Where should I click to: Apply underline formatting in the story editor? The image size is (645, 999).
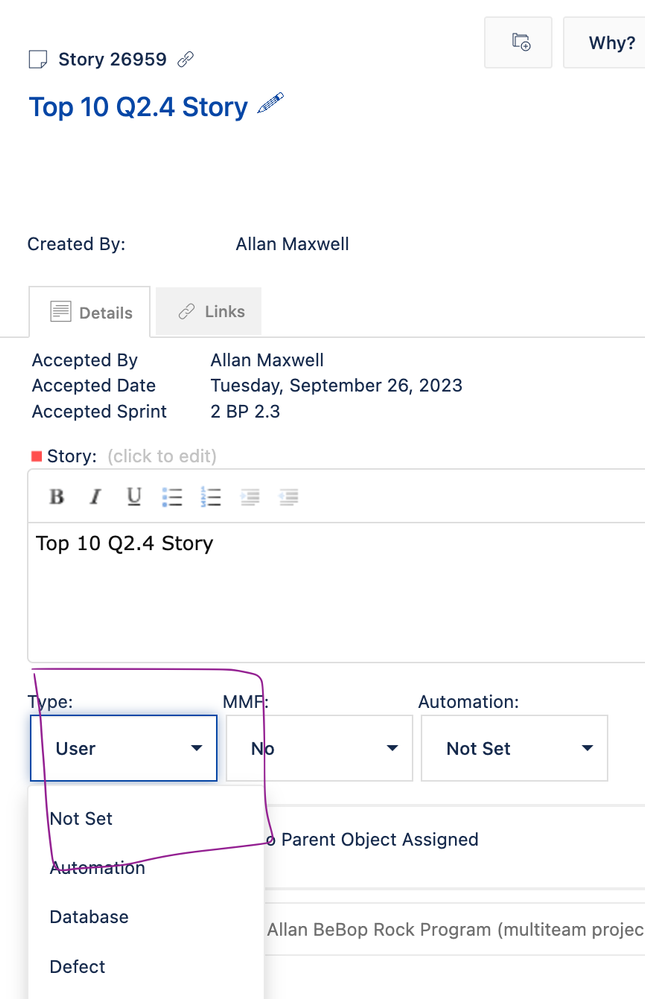133,496
